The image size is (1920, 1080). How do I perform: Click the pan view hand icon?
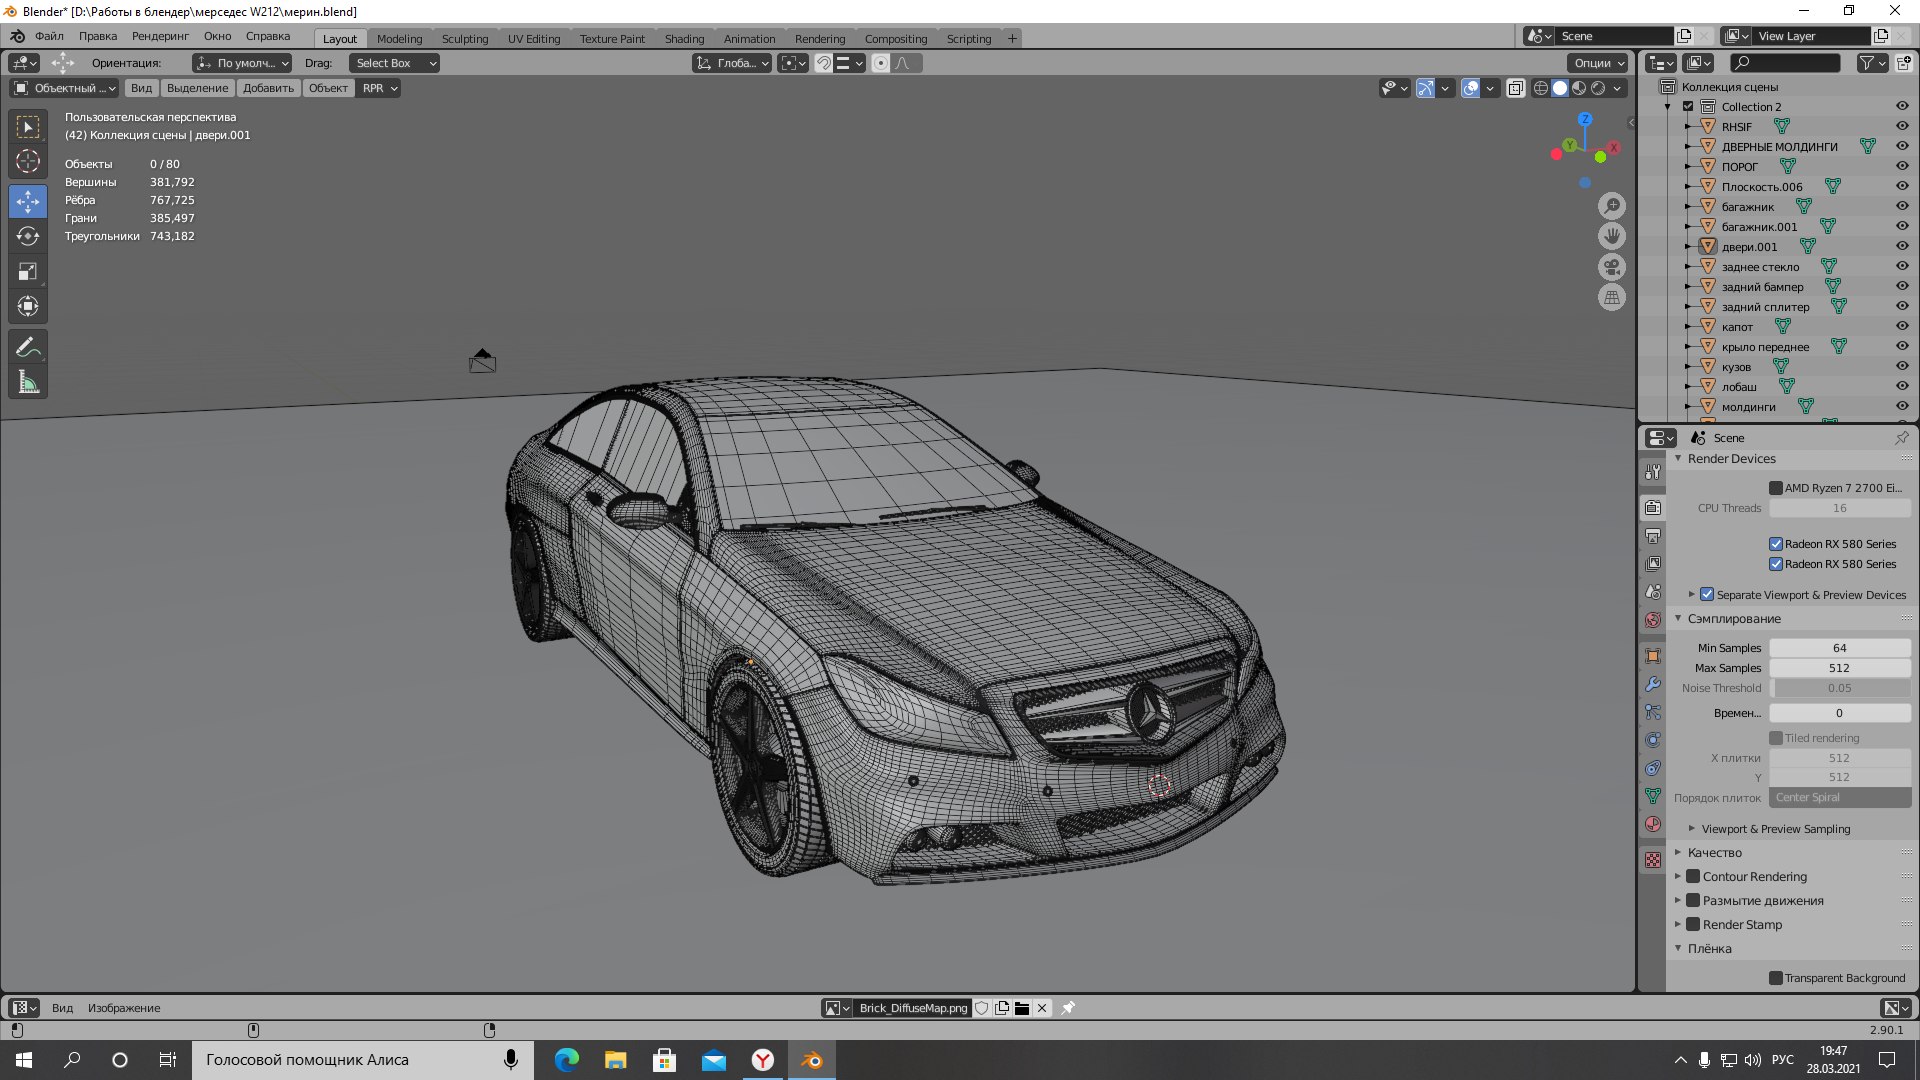click(1611, 236)
